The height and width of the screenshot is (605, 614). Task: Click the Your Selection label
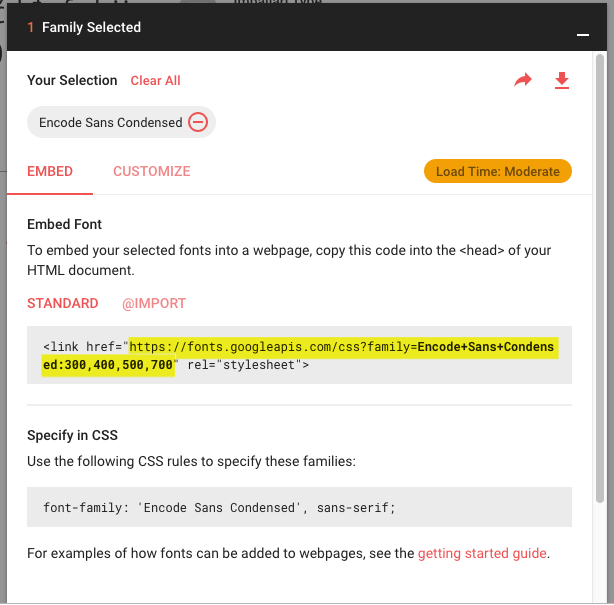[72, 80]
